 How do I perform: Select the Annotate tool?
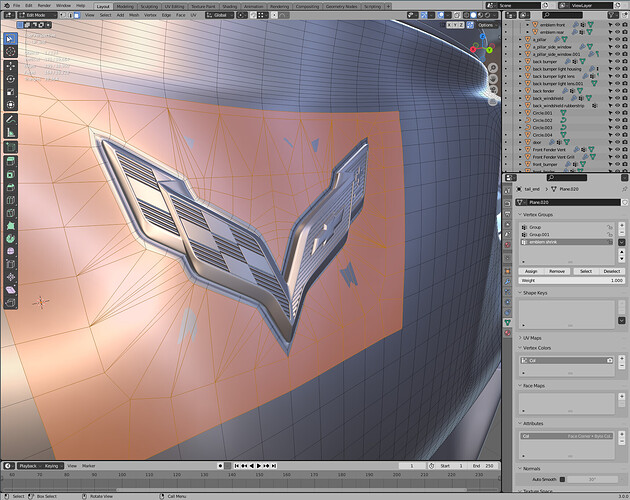pyautogui.click(x=10, y=119)
